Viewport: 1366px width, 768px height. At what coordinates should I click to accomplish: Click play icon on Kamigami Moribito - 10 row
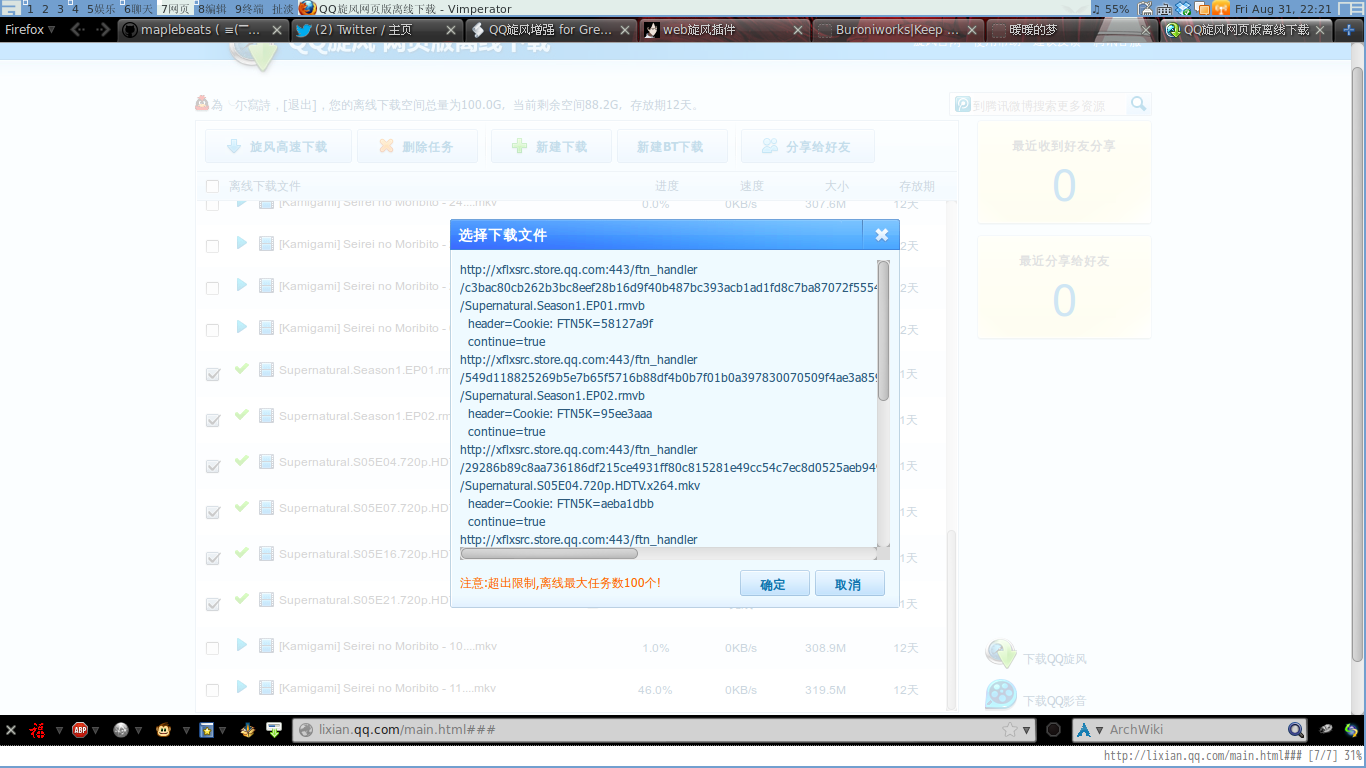241,645
